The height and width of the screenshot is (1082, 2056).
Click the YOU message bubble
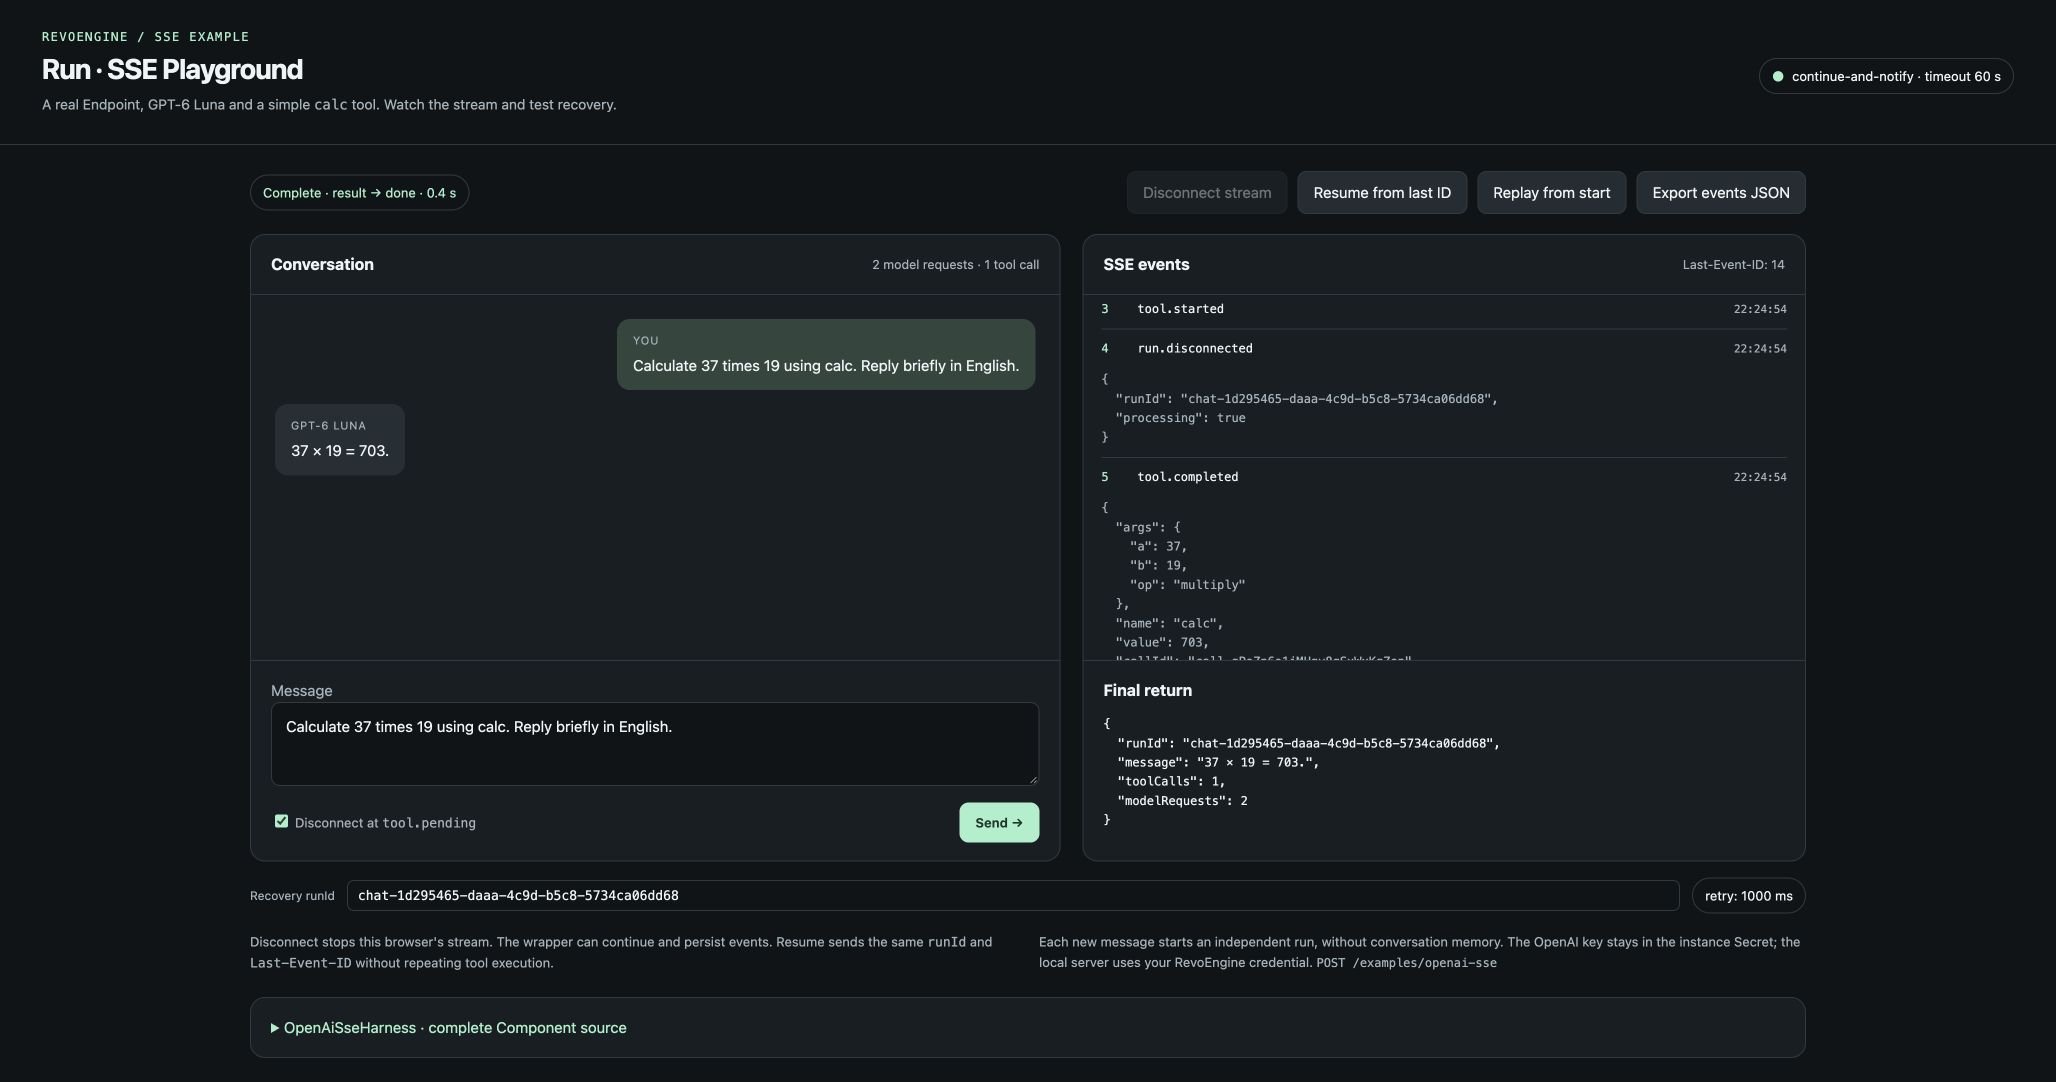[826, 355]
